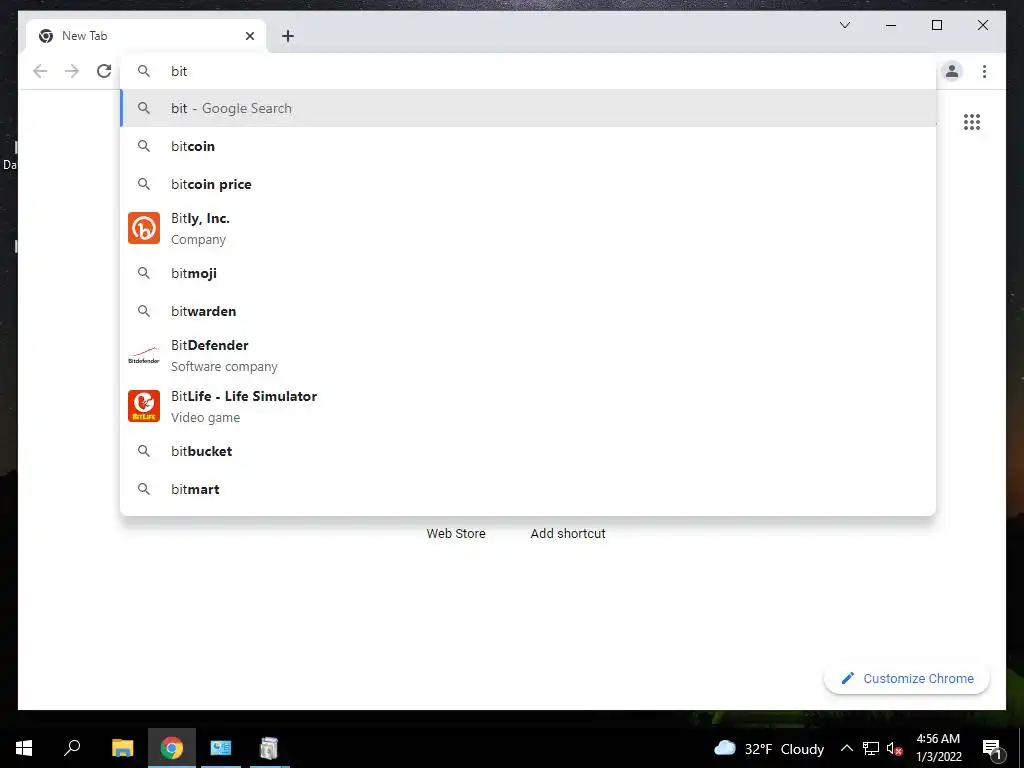
Task: Click the Back navigation arrow
Action: (x=40, y=71)
